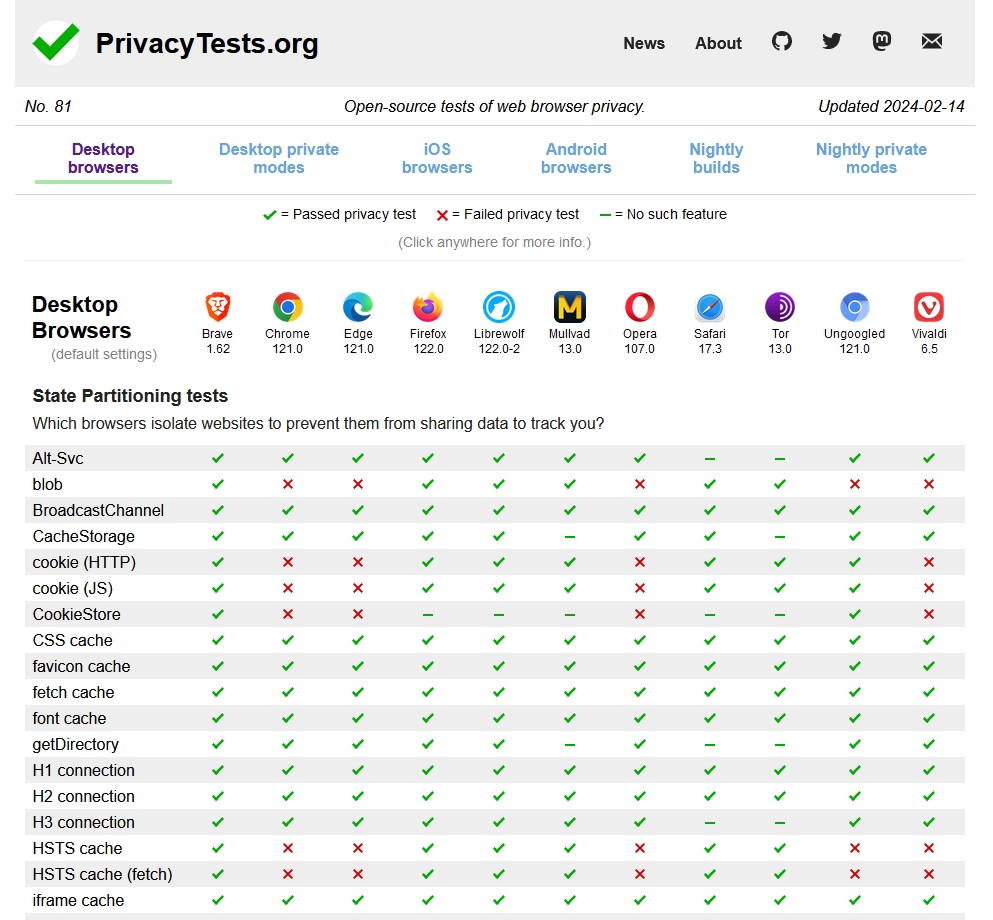This screenshot has height=920, width=993.
Task: Click the No. 81 issue number
Action: coord(48,106)
